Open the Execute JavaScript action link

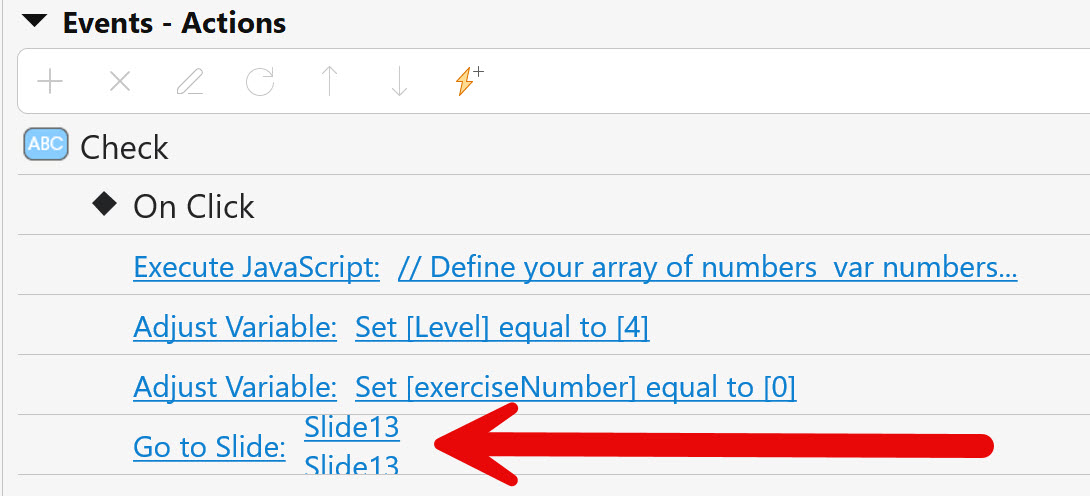[256, 267]
